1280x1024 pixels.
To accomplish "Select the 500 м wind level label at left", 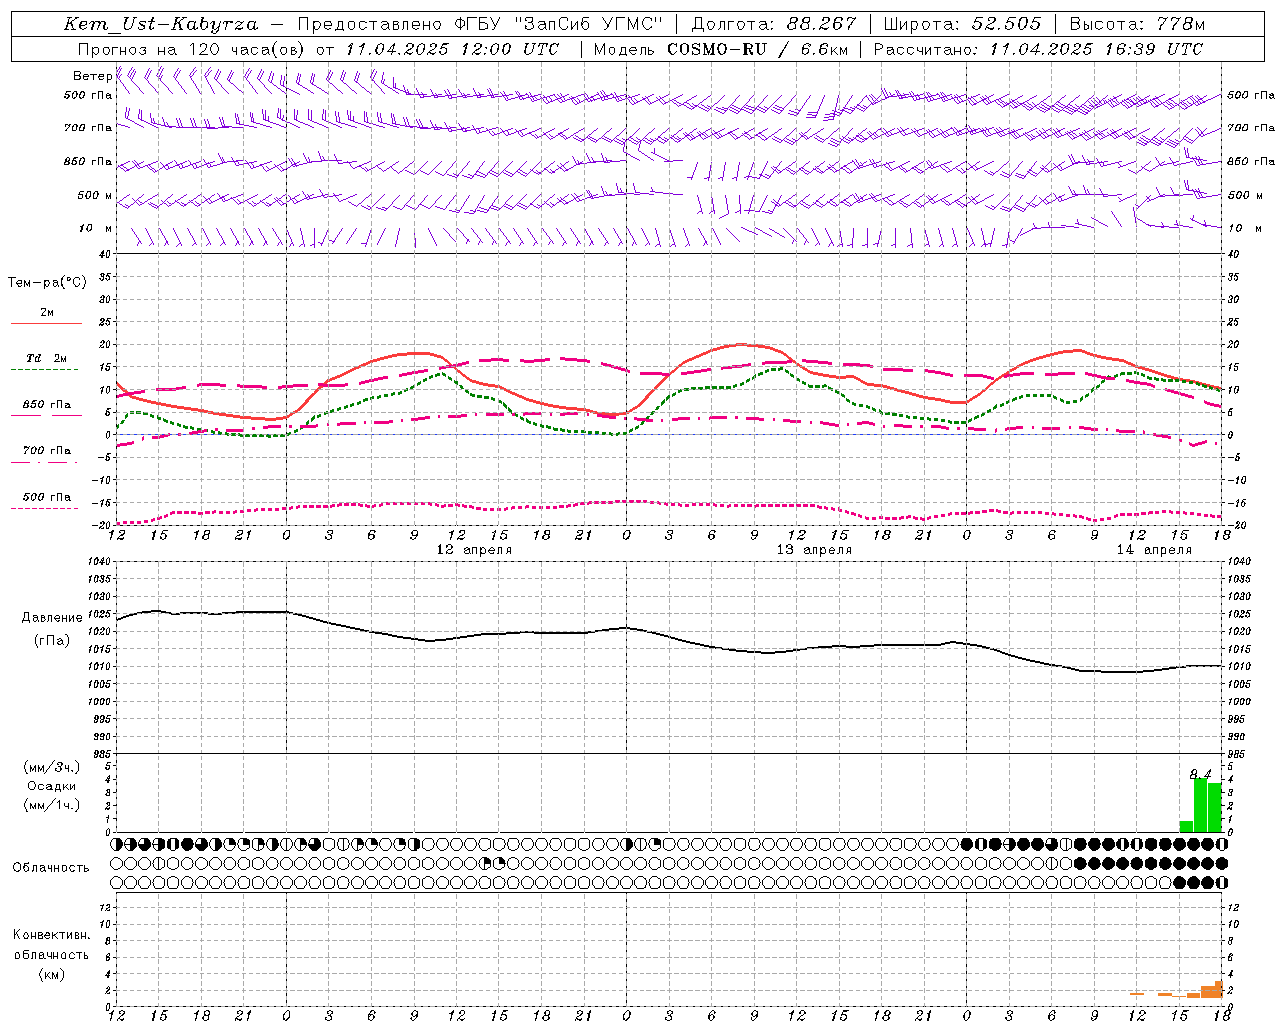I will coord(95,196).
